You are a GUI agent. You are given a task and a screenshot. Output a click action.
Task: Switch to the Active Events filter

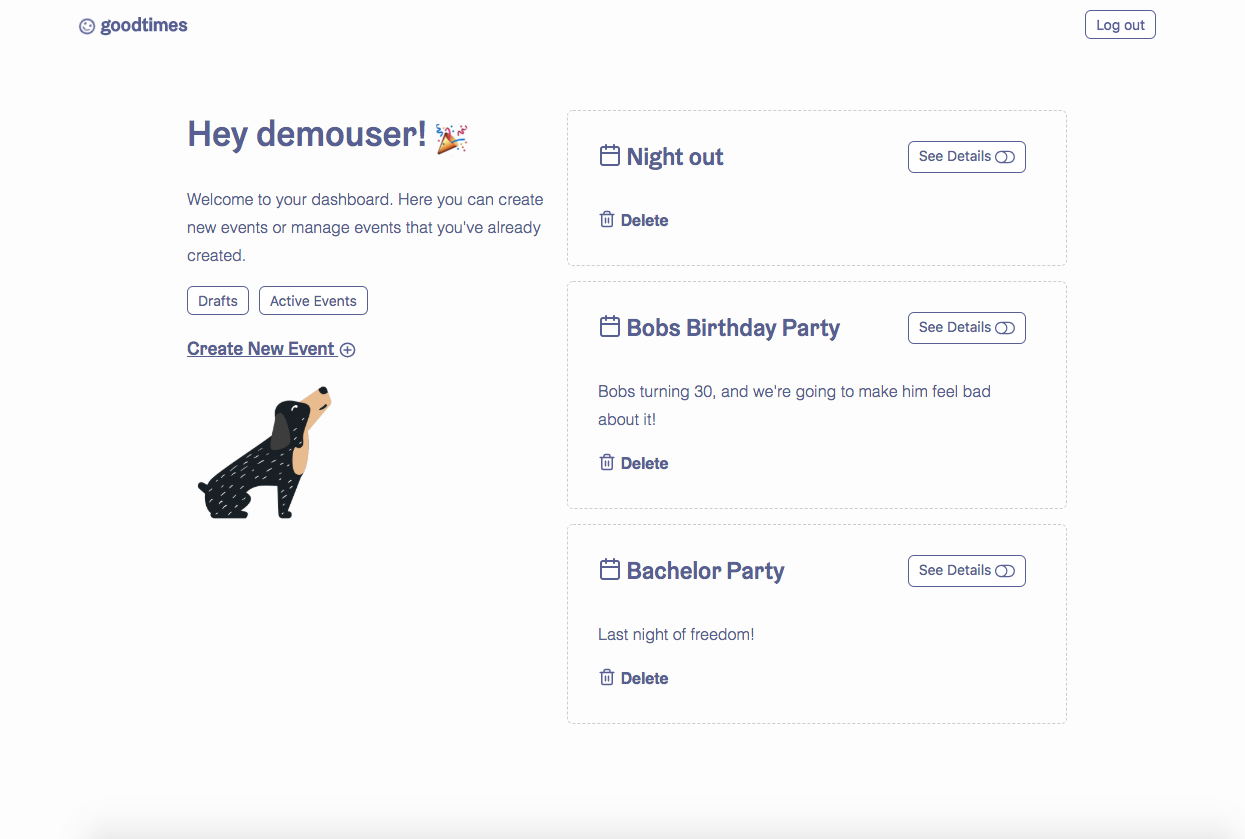313,301
